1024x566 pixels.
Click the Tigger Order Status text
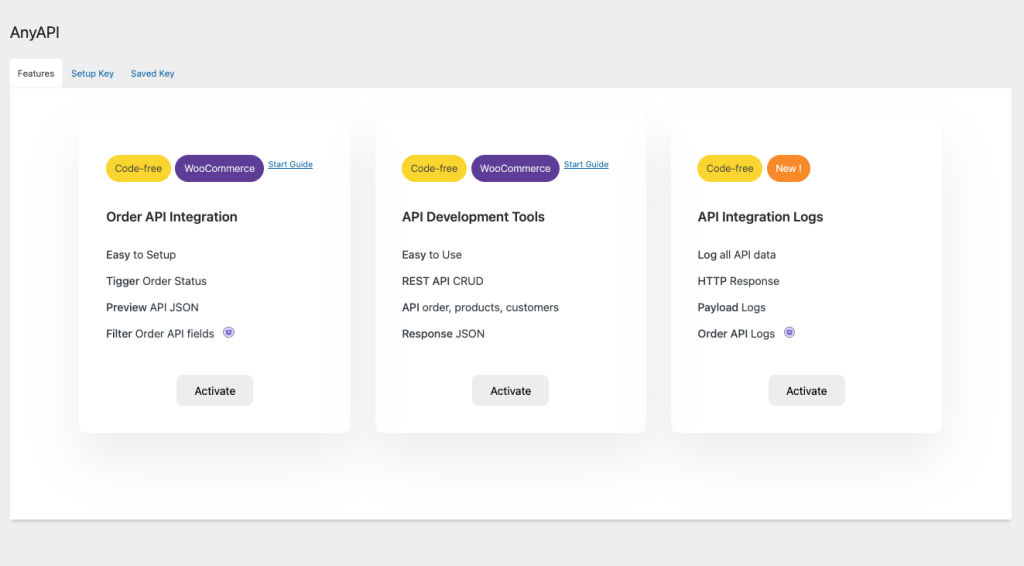156,281
